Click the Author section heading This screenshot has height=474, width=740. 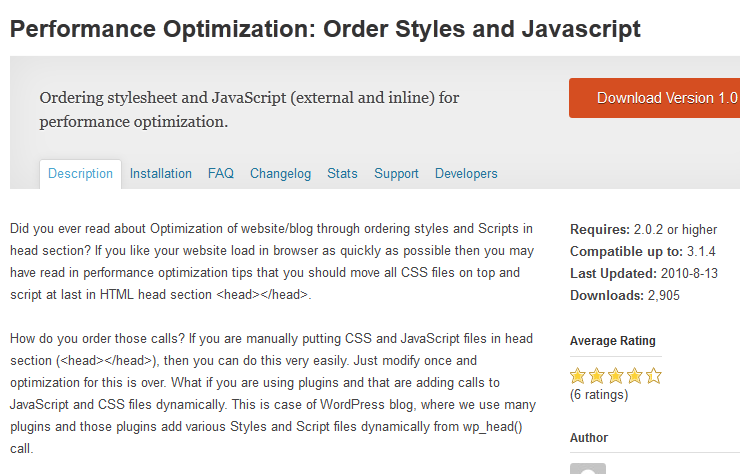[589, 438]
